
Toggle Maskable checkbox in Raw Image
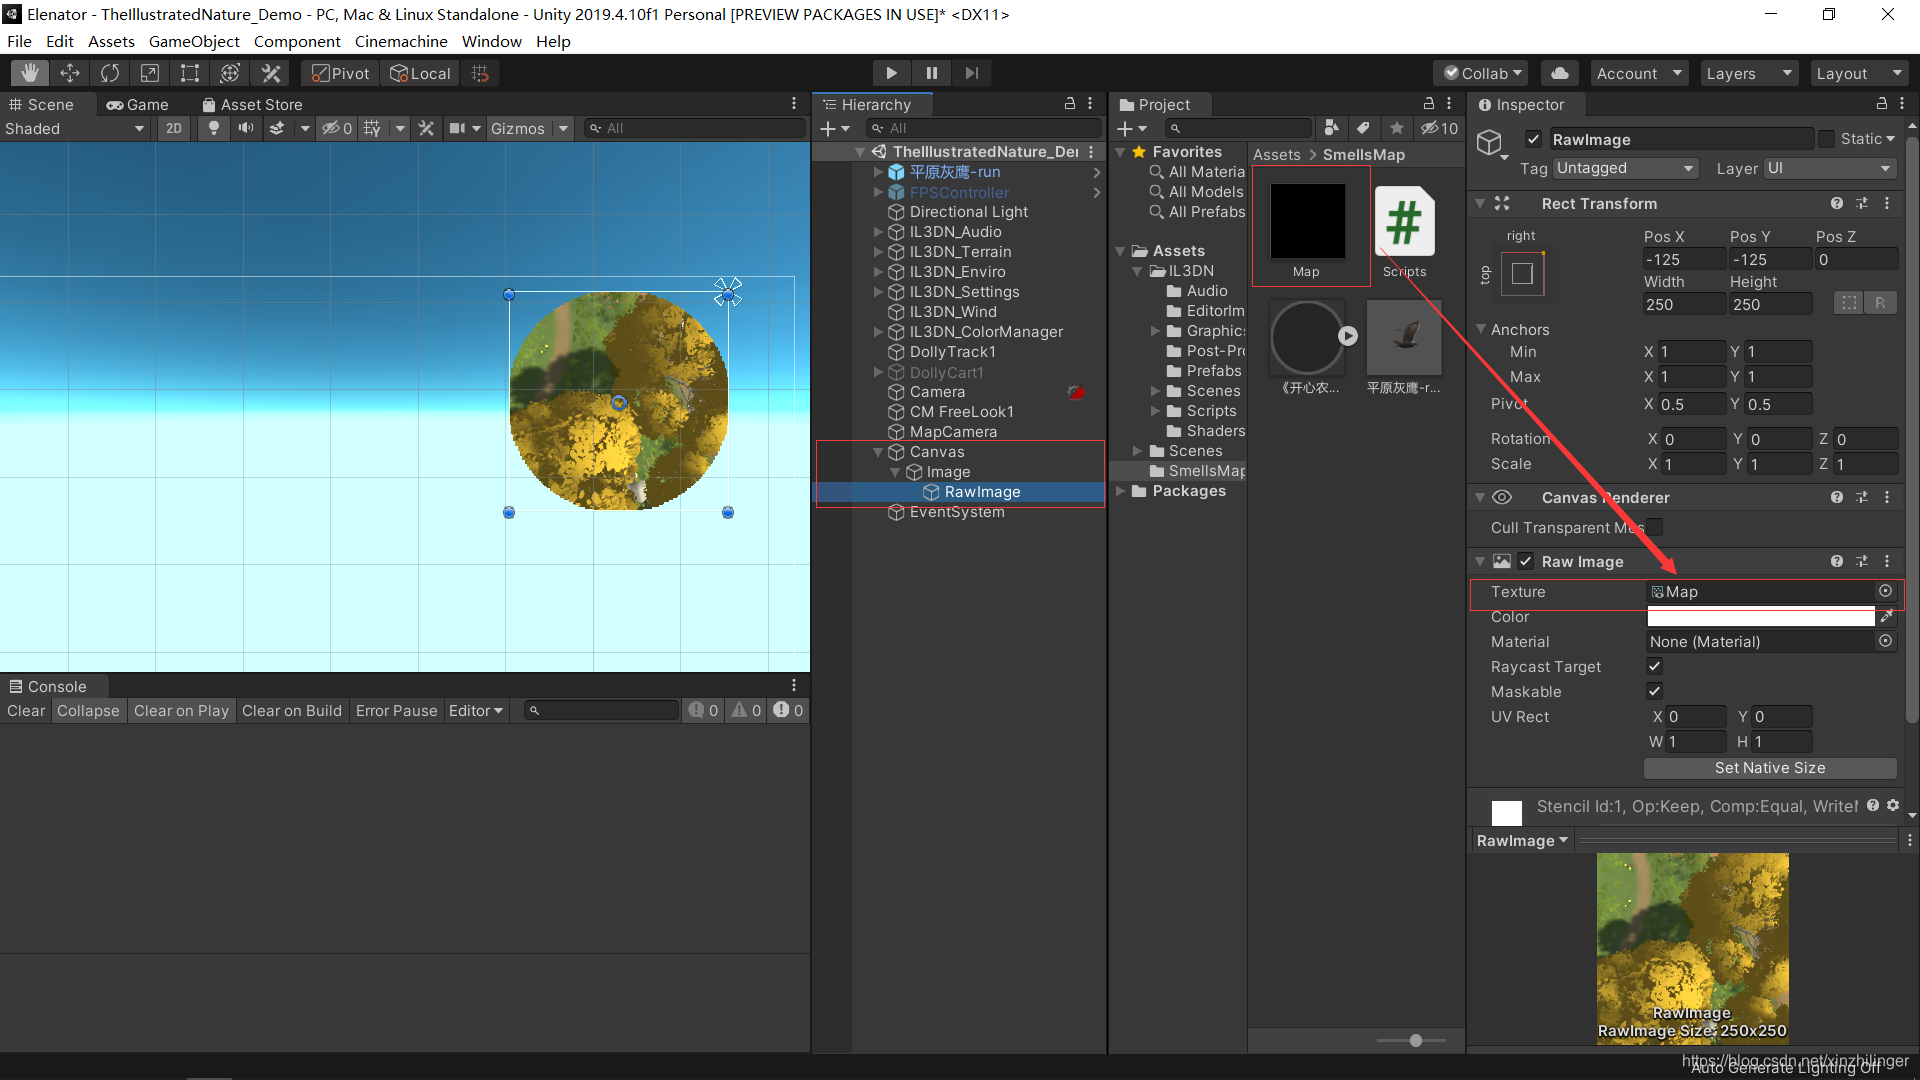pyautogui.click(x=1654, y=691)
